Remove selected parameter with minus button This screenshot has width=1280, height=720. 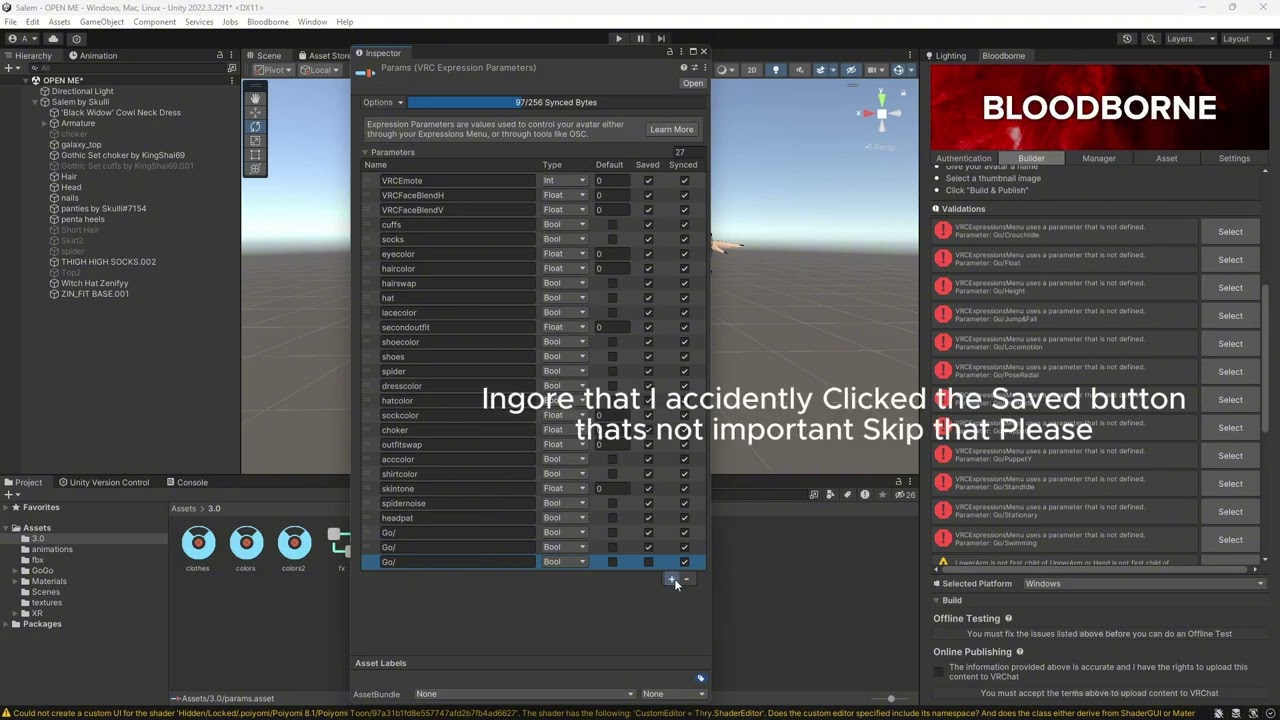click(x=686, y=579)
